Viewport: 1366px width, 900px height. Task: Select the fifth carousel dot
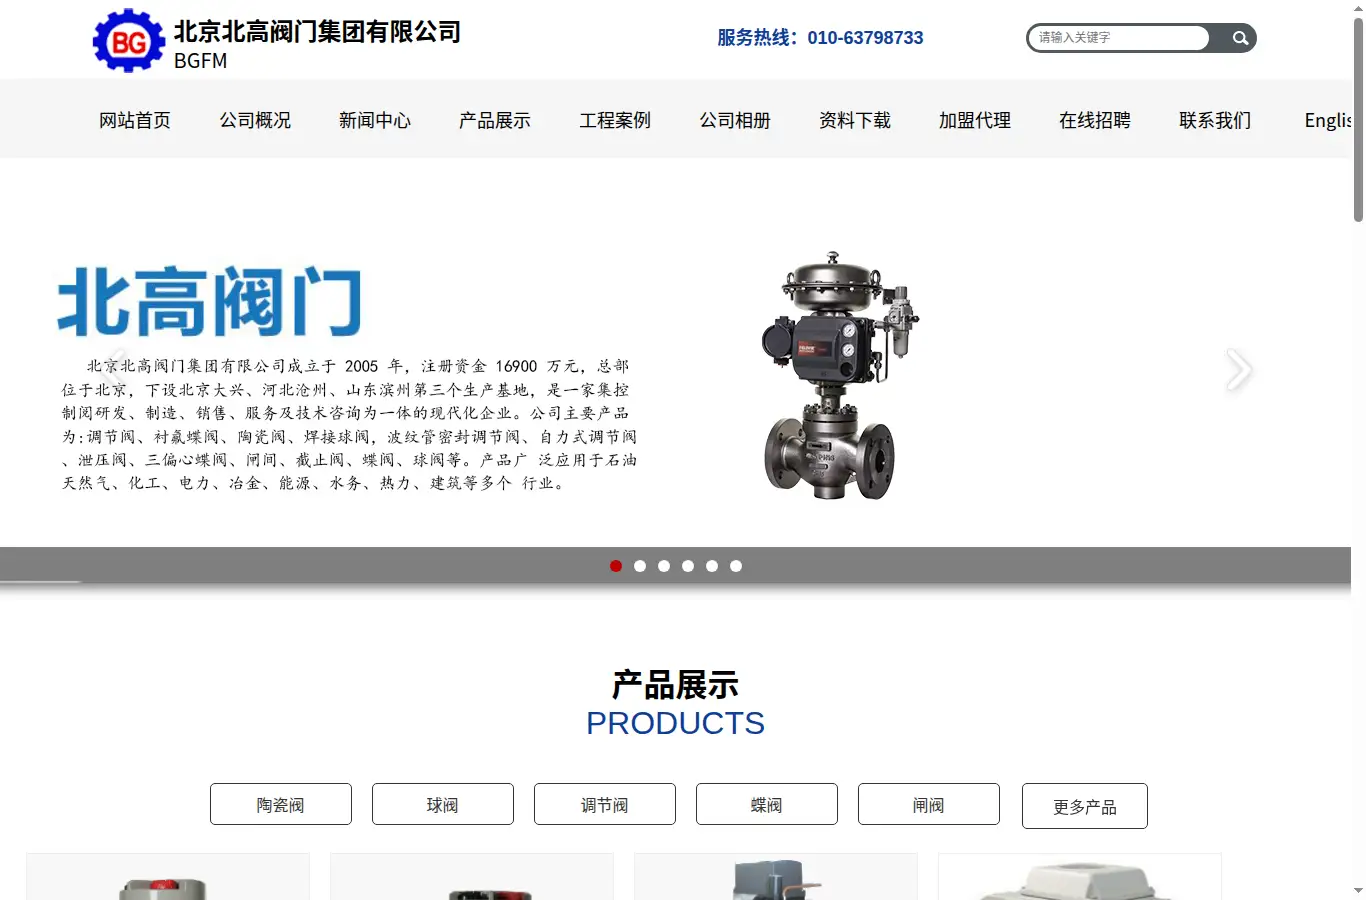click(712, 566)
